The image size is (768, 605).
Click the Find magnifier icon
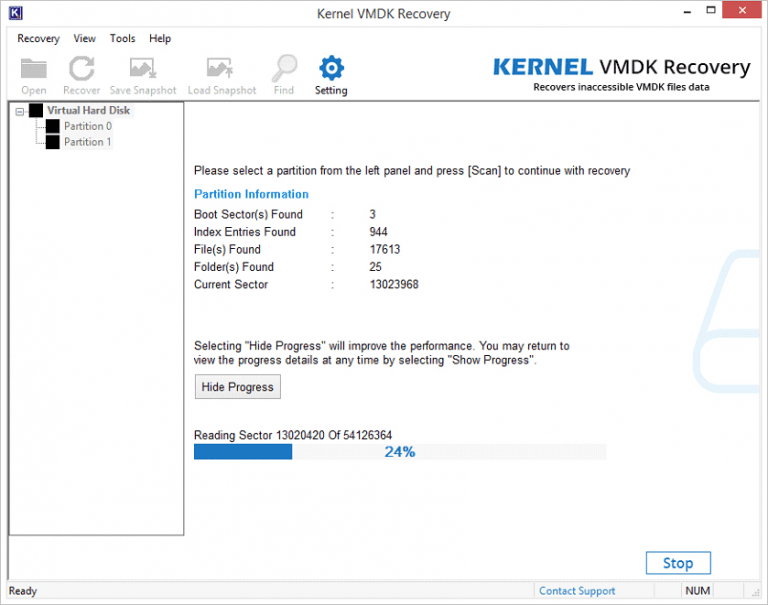[x=284, y=69]
